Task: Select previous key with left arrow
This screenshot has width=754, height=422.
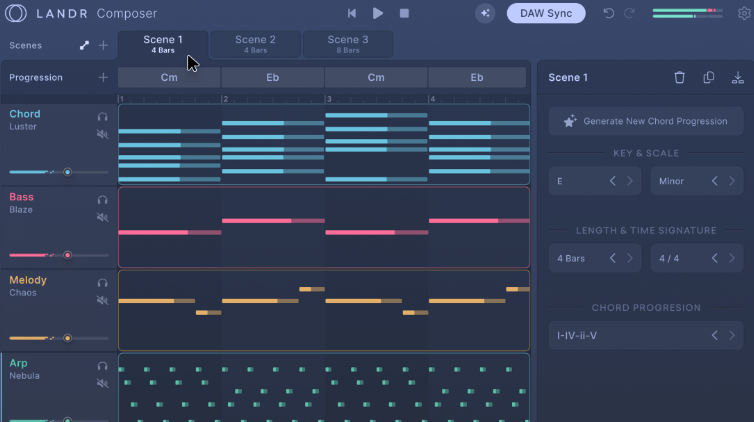Action: point(613,181)
